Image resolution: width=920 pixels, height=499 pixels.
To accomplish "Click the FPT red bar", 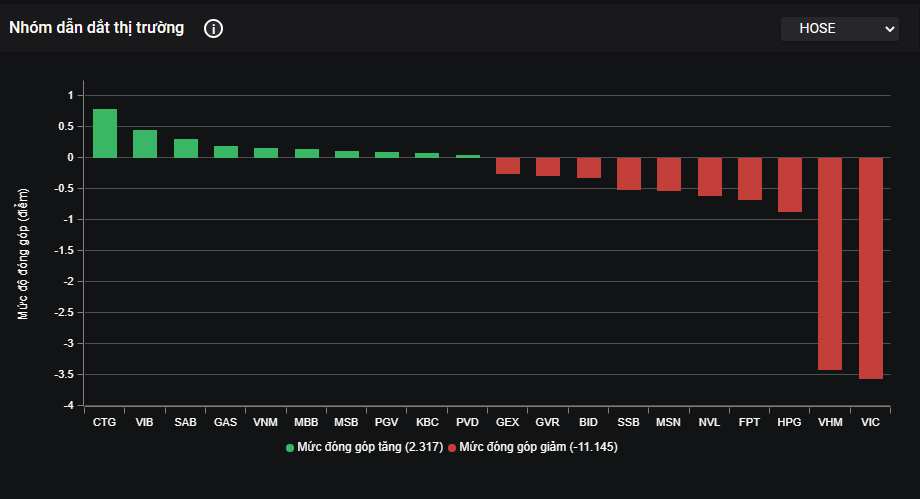I will [x=750, y=178].
